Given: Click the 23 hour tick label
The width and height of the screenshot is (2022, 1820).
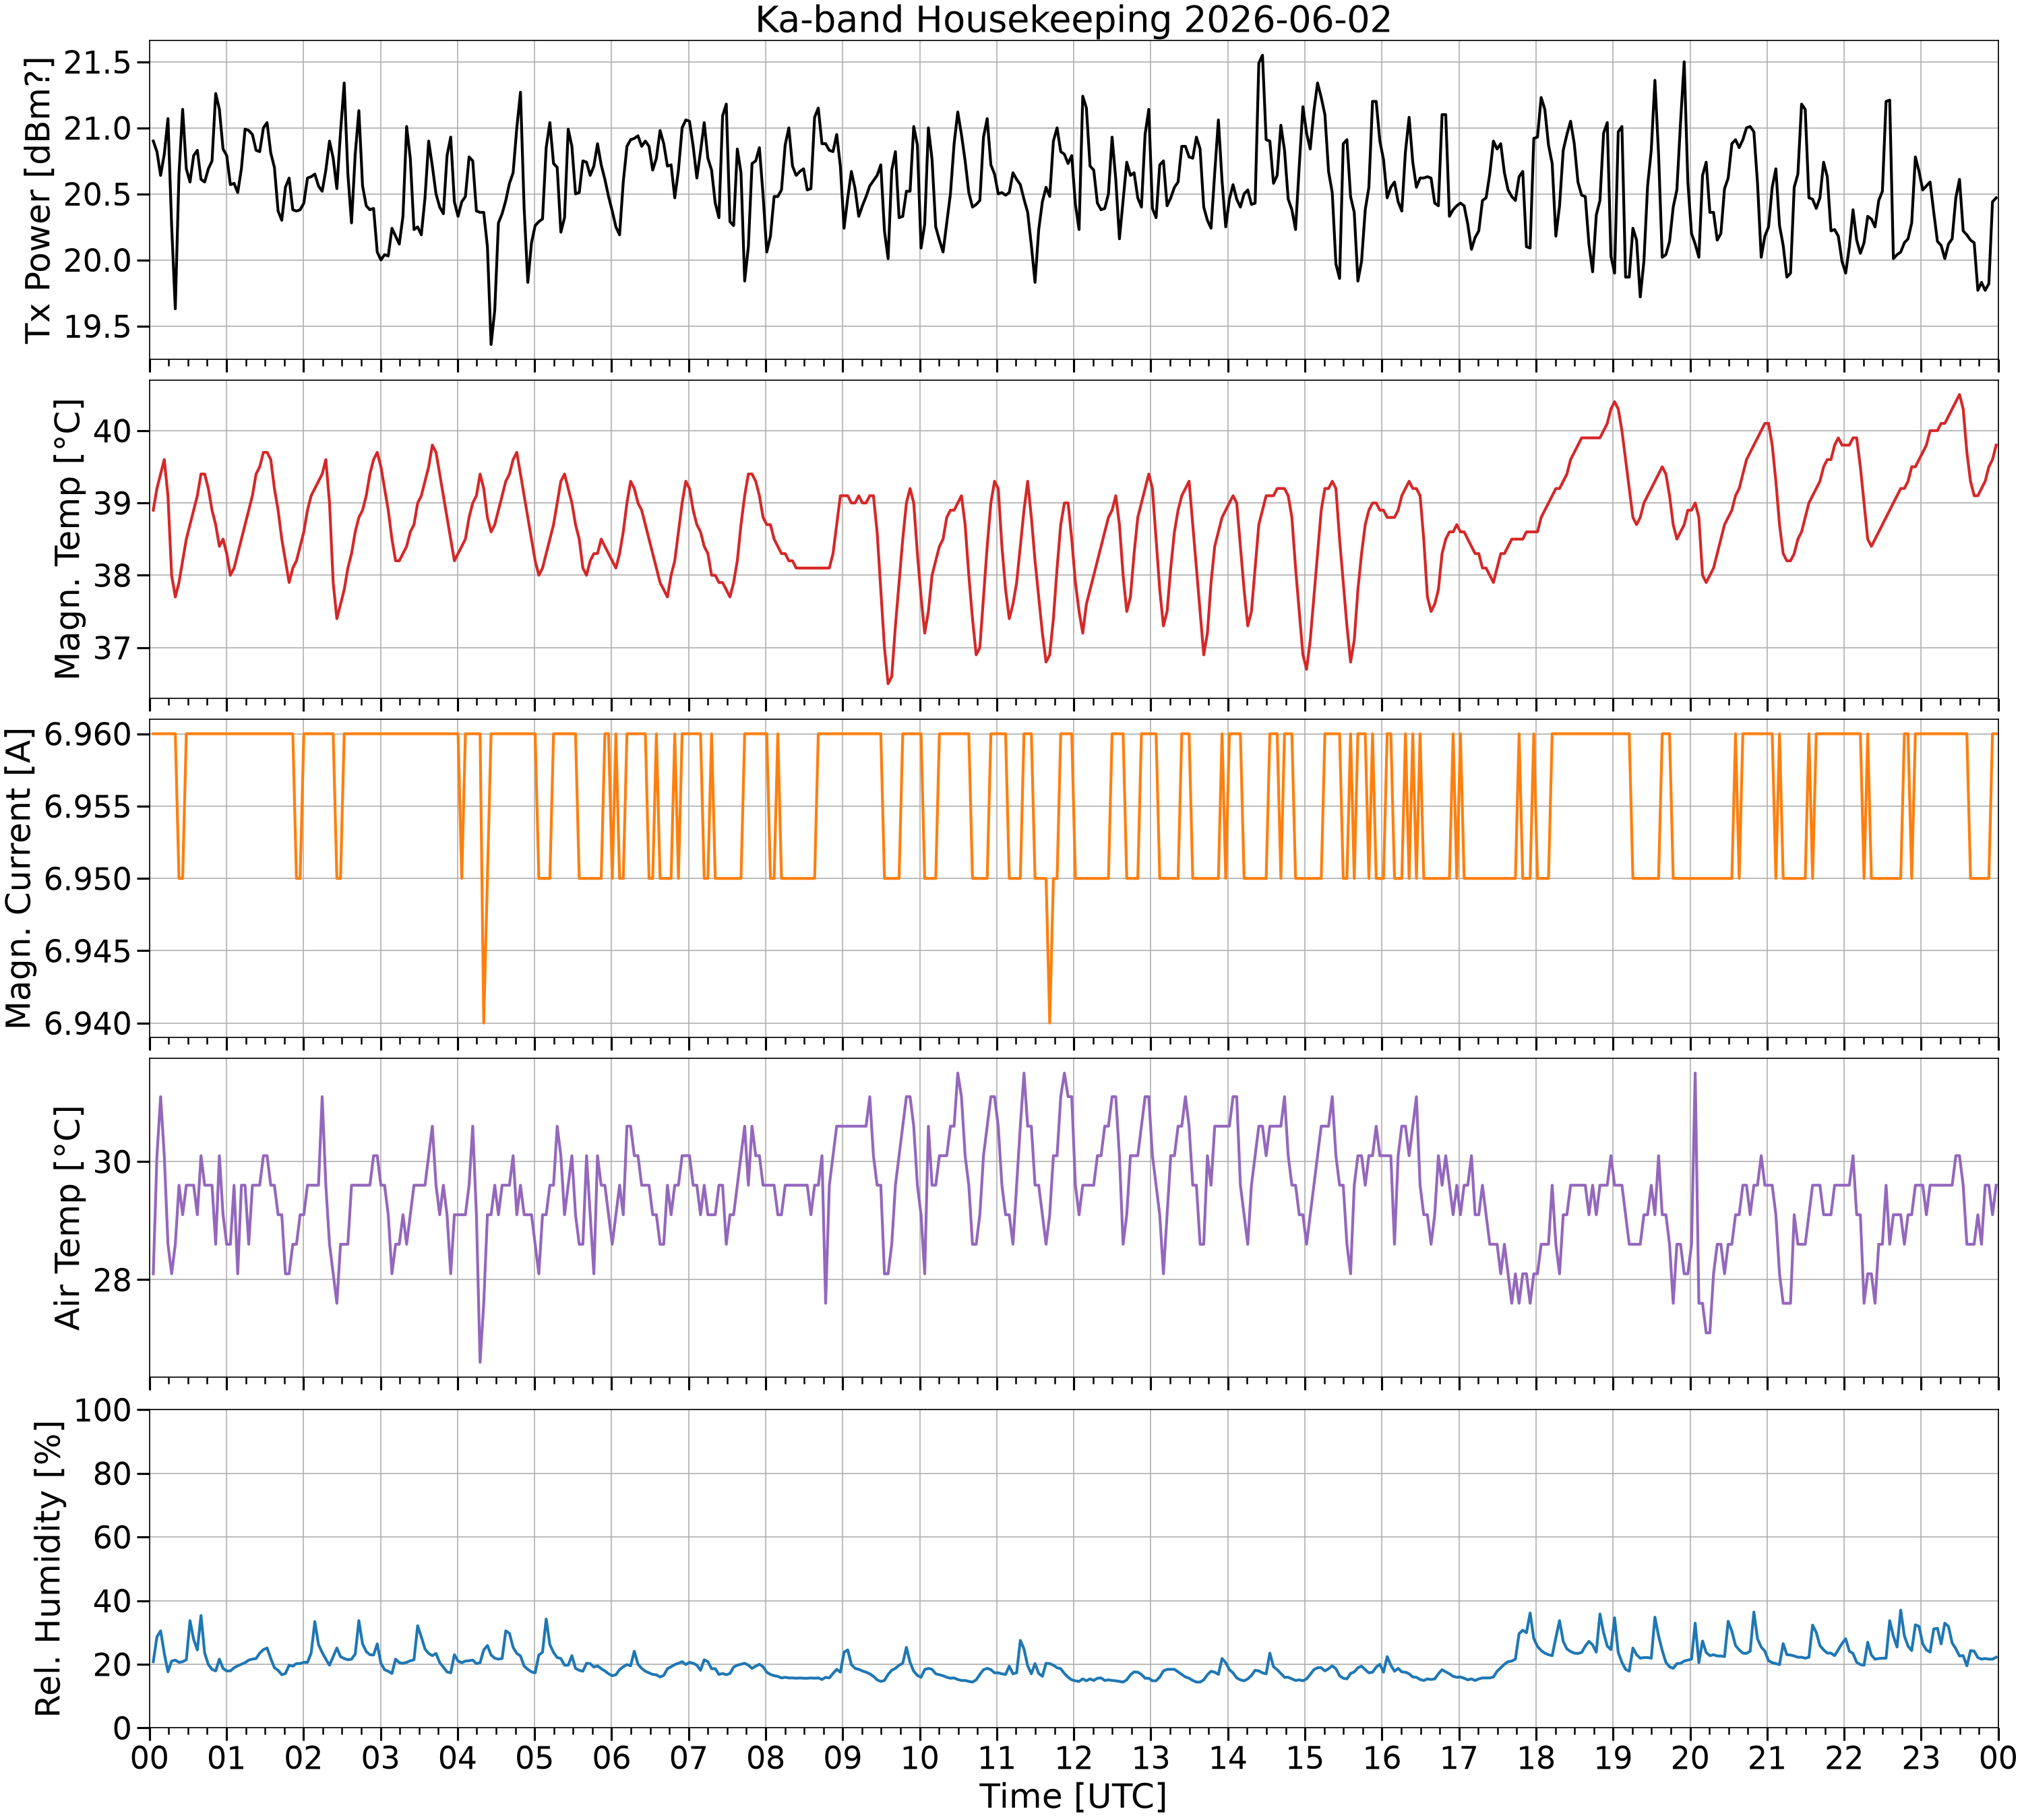Looking at the screenshot, I should [1921, 1757].
